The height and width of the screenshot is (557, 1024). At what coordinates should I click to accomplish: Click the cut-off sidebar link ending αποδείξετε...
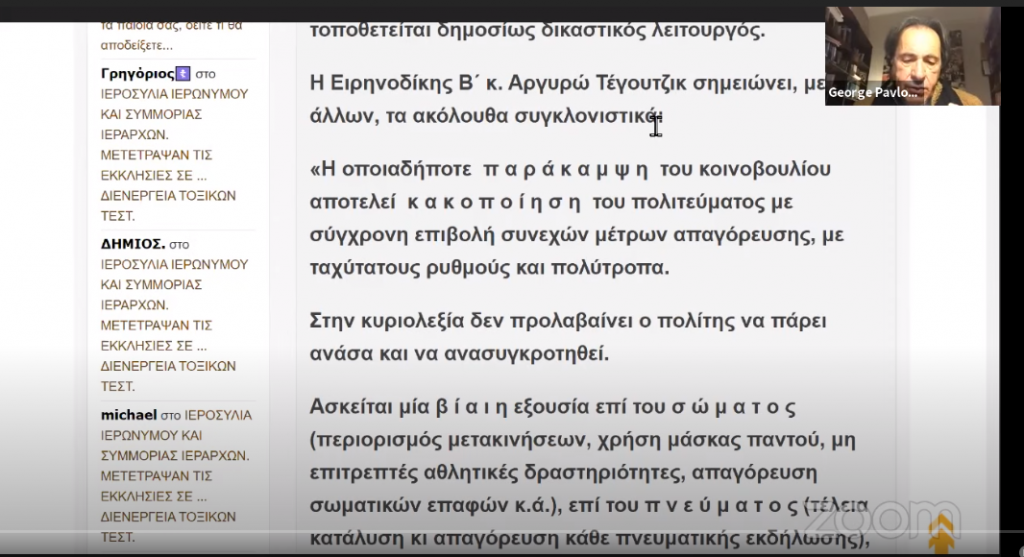(171, 36)
